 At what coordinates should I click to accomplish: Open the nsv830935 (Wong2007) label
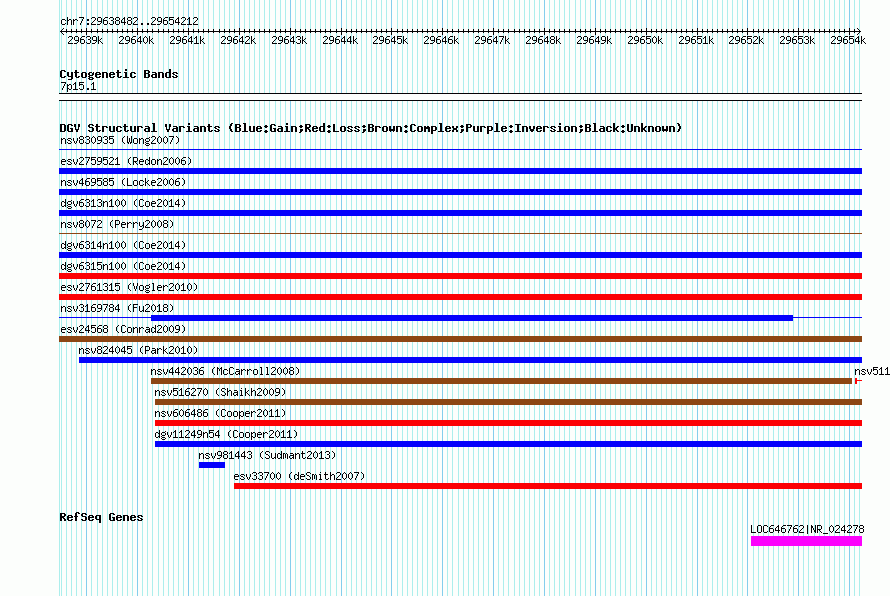[x=120, y=140]
